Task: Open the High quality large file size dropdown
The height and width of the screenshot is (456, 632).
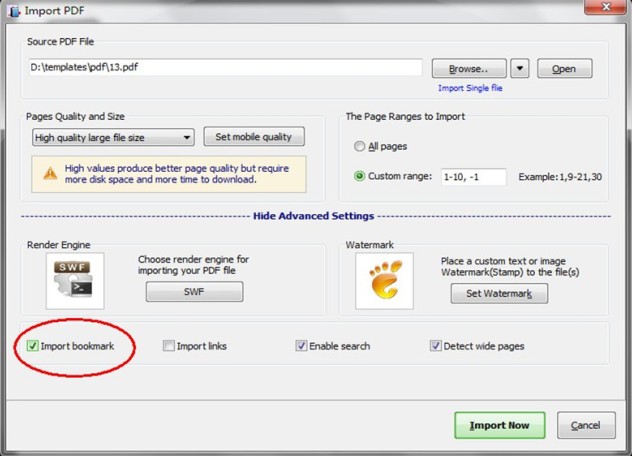Action: coord(113,137)
